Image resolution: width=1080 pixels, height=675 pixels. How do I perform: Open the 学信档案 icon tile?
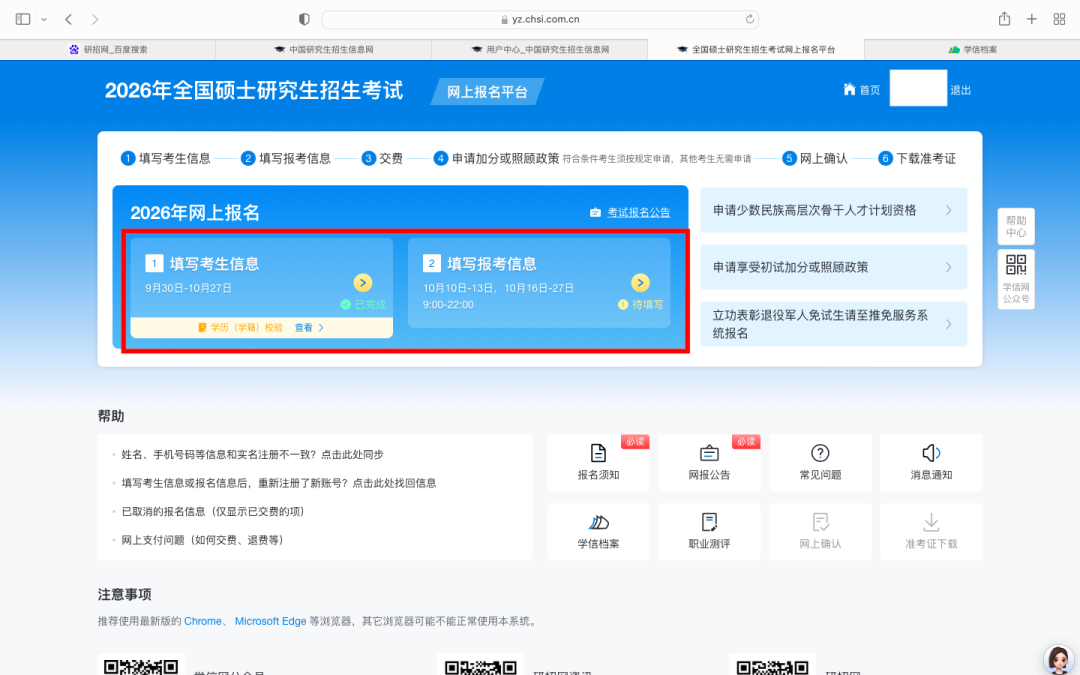click(x=598, y=523)
